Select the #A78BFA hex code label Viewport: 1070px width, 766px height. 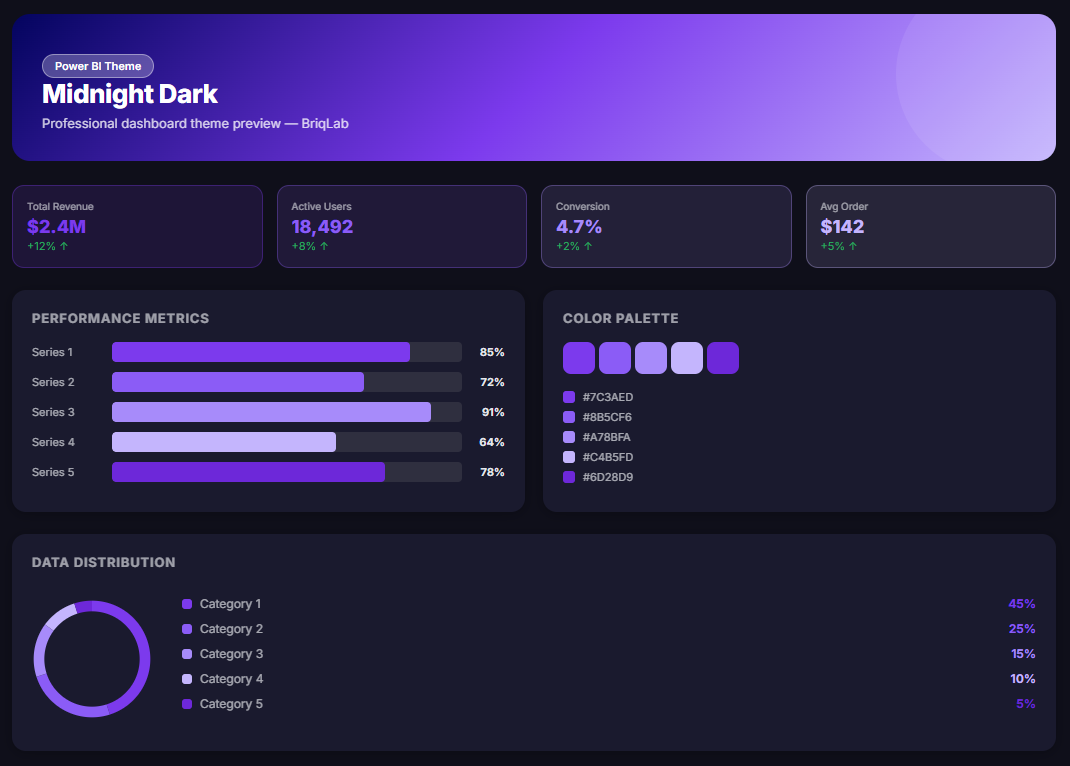pyautogui.click(x=607, y=437)
